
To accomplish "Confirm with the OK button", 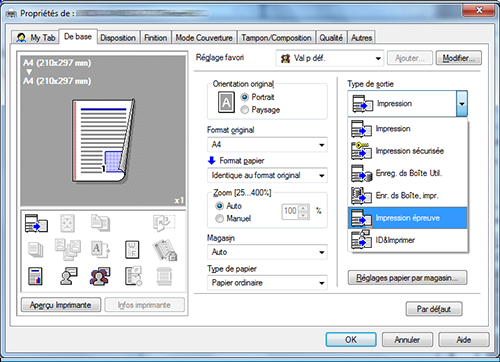I will tap(351, 340).
